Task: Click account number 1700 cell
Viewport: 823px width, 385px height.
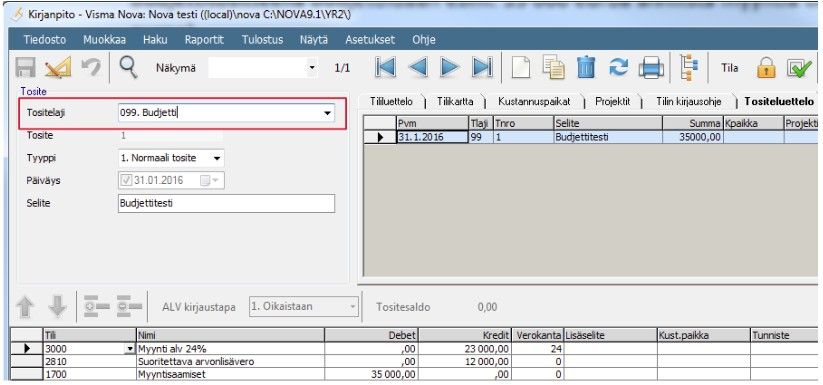Action: pos(89,374)
